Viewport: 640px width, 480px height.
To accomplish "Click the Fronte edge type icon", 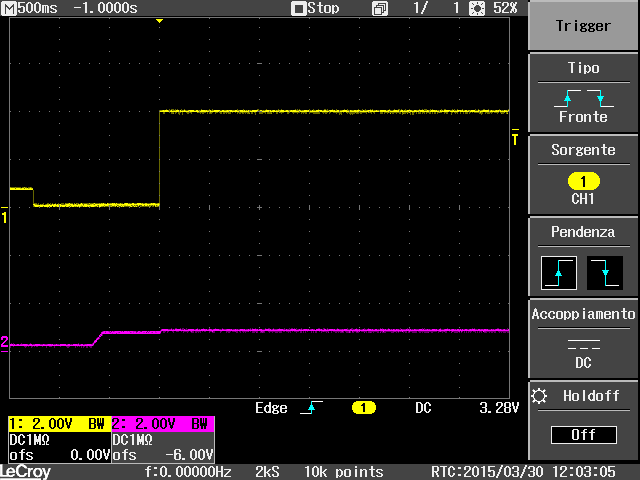I will tap(584, 98).
